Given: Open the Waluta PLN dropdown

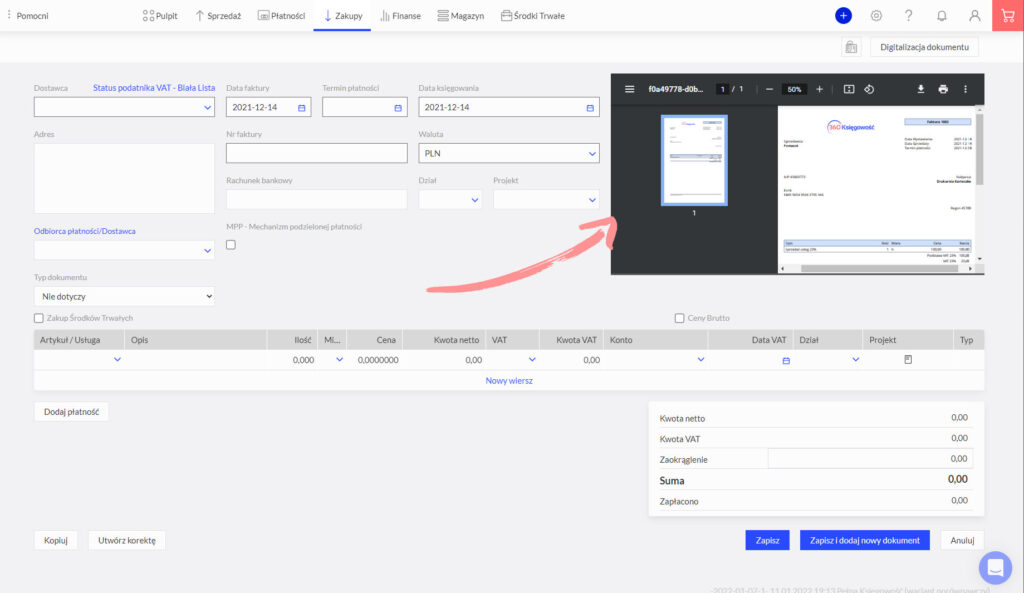Looking at the screenshot, I should 592,154.
